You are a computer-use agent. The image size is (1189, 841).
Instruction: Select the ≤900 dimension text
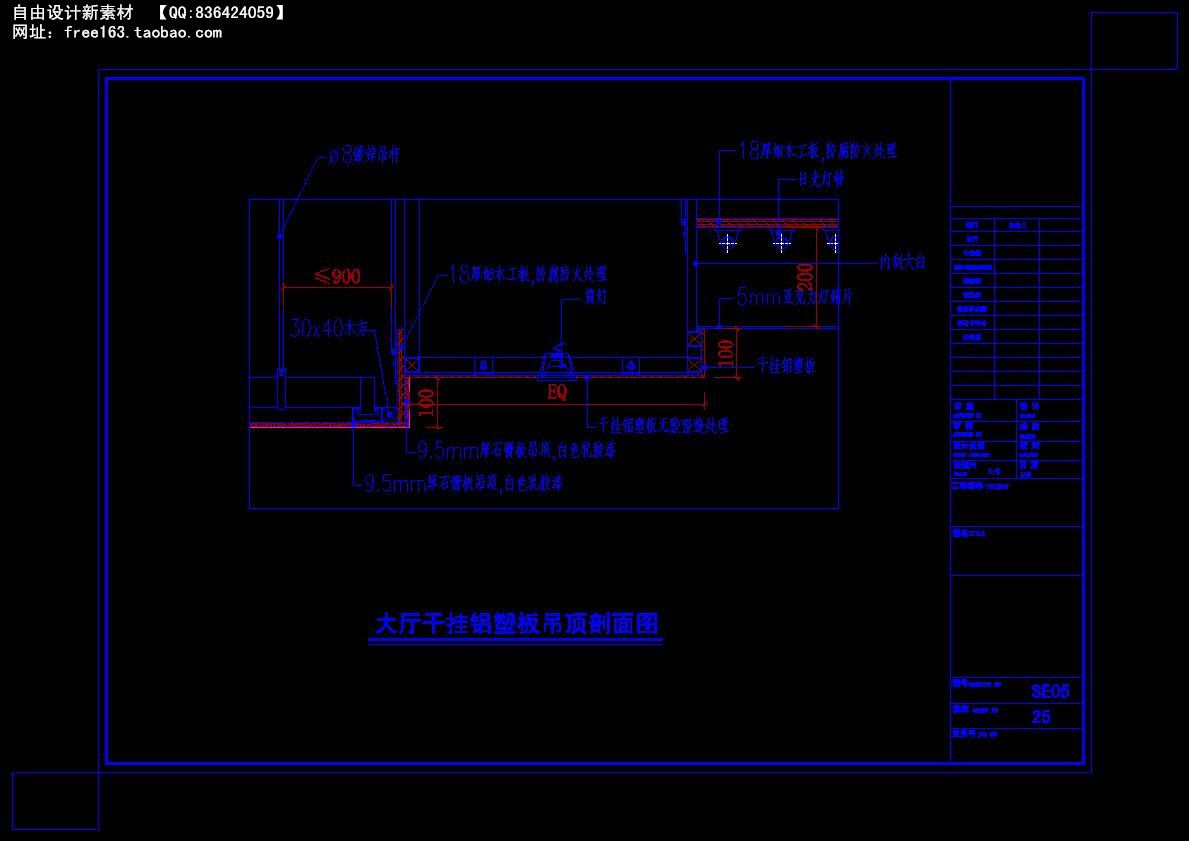click(x=337, y=275)
